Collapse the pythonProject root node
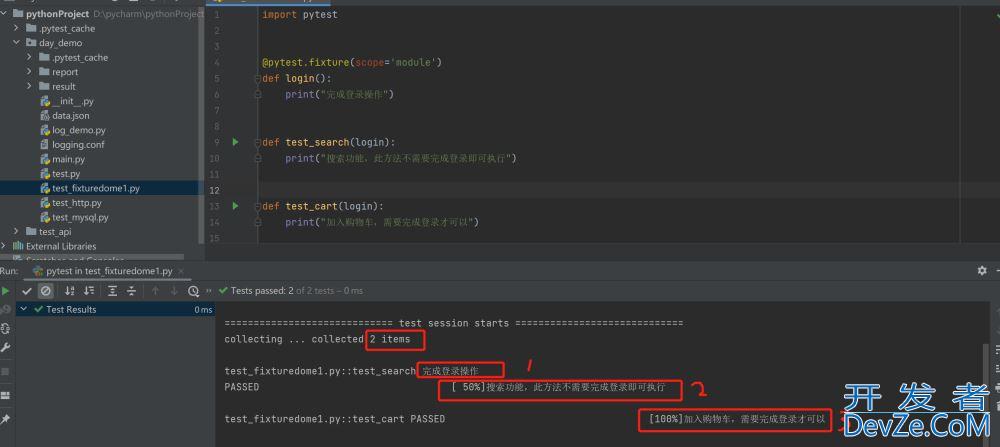Image resolution: width=1000 pixels, height=447 pixels. (5, 13)
